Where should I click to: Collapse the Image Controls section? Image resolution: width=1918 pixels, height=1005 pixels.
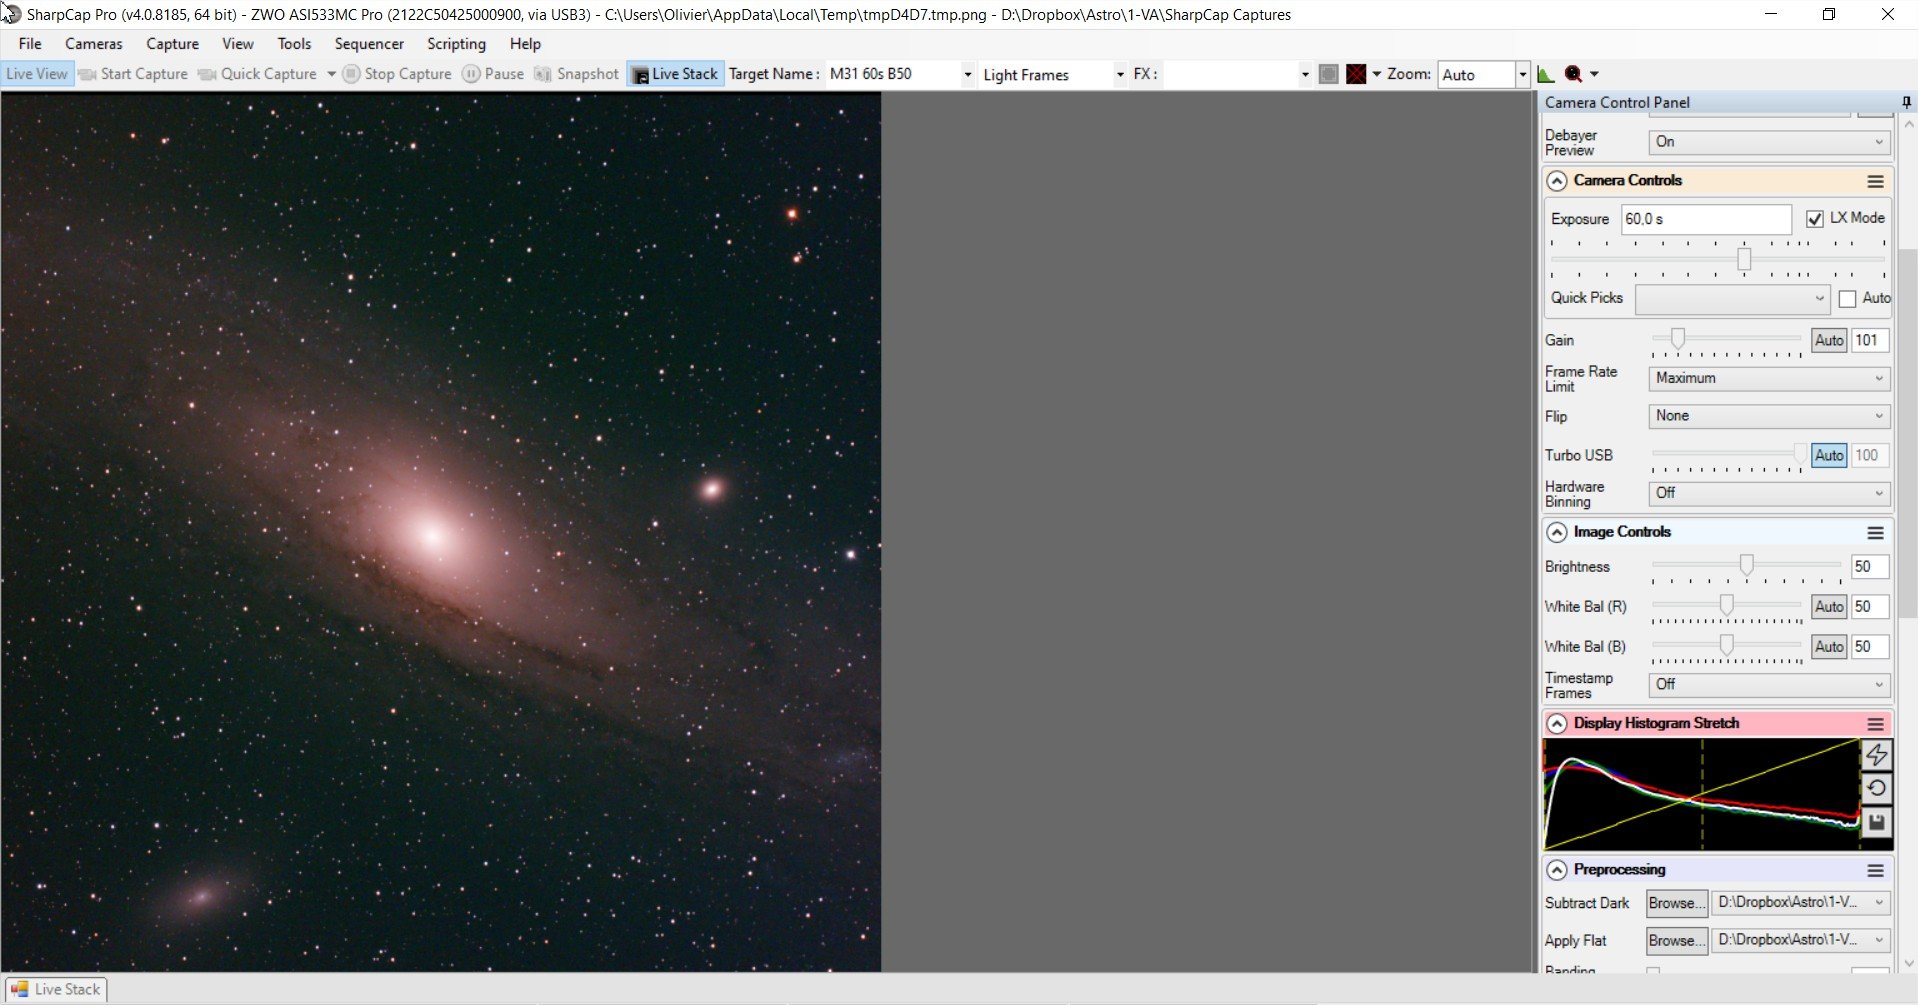tap(1557, 532)
